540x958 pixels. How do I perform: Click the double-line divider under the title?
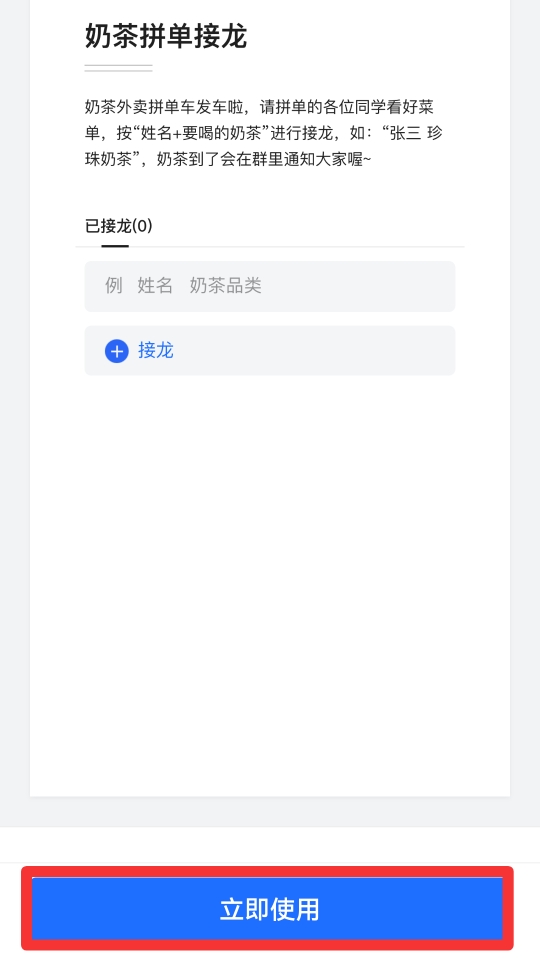click(119, 68)
